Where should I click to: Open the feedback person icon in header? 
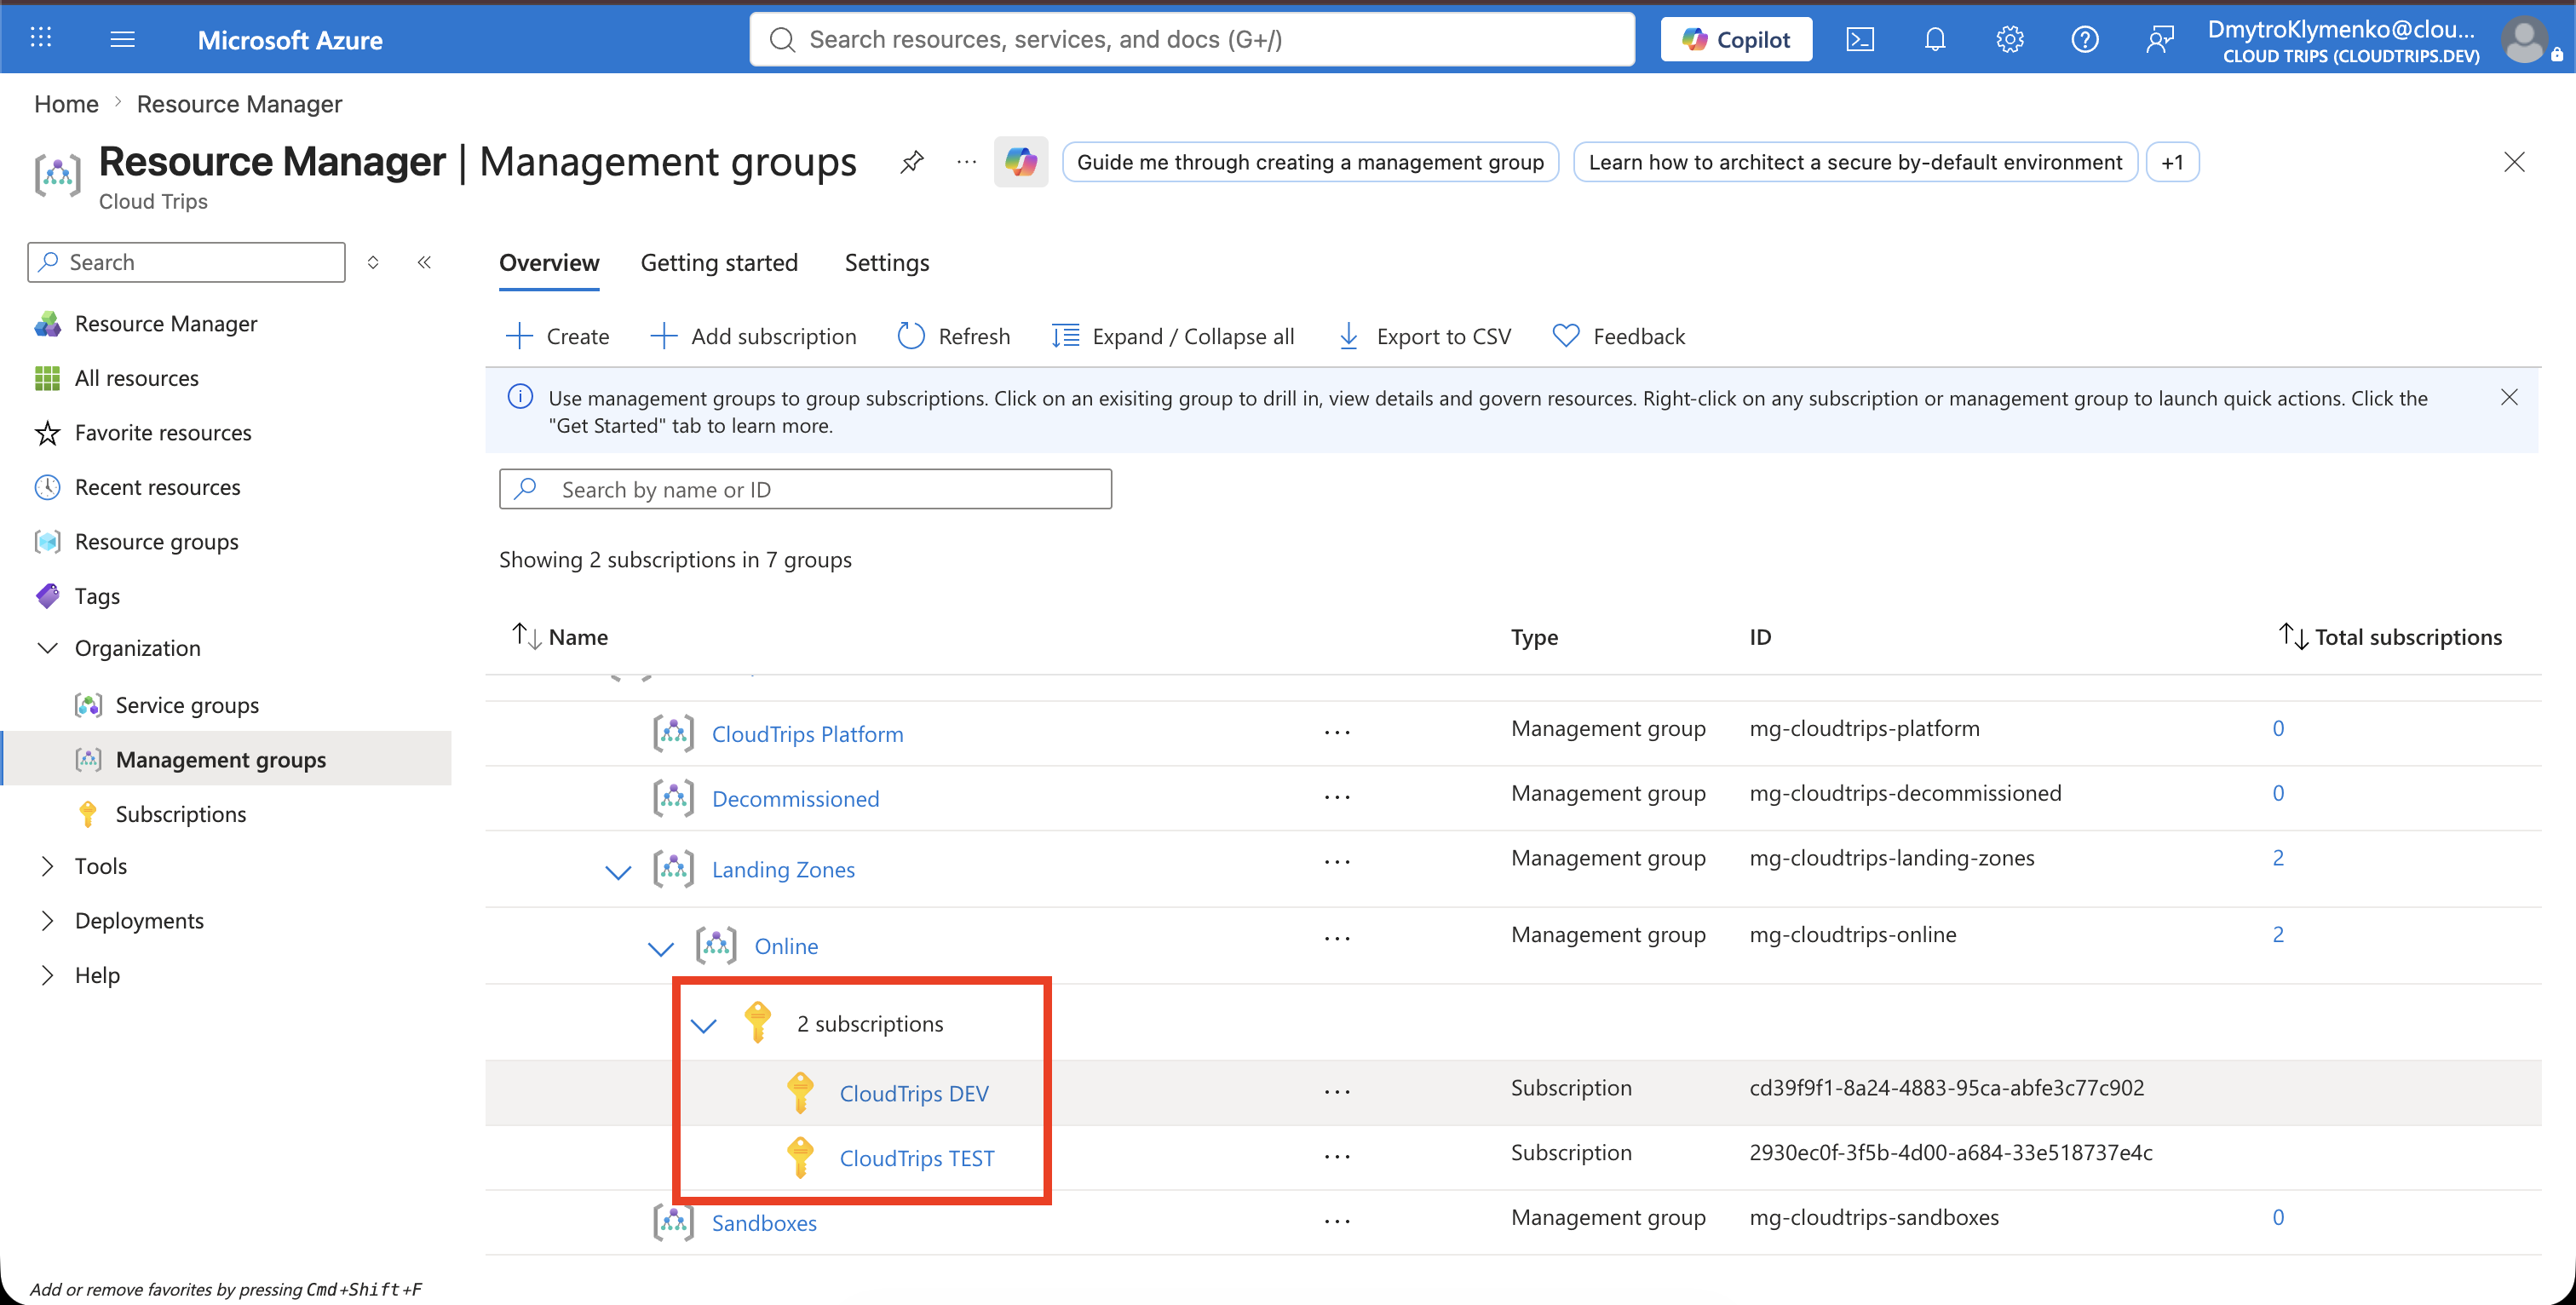point(2160,39)
